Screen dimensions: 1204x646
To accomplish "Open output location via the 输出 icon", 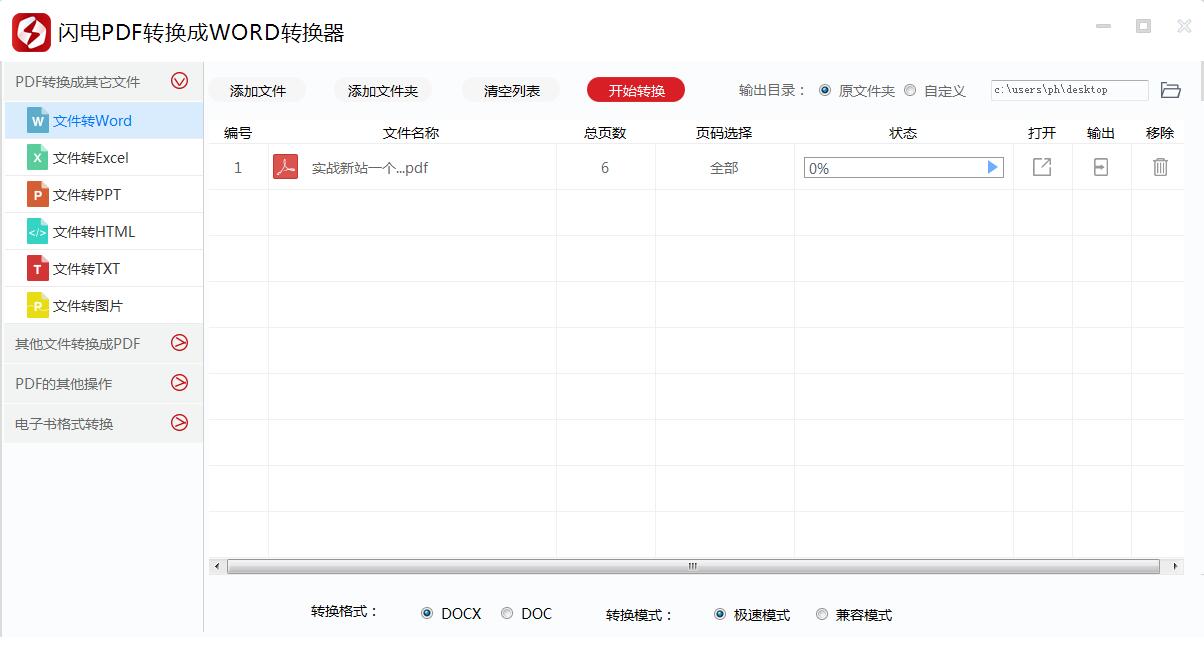I will [1100, 167].
